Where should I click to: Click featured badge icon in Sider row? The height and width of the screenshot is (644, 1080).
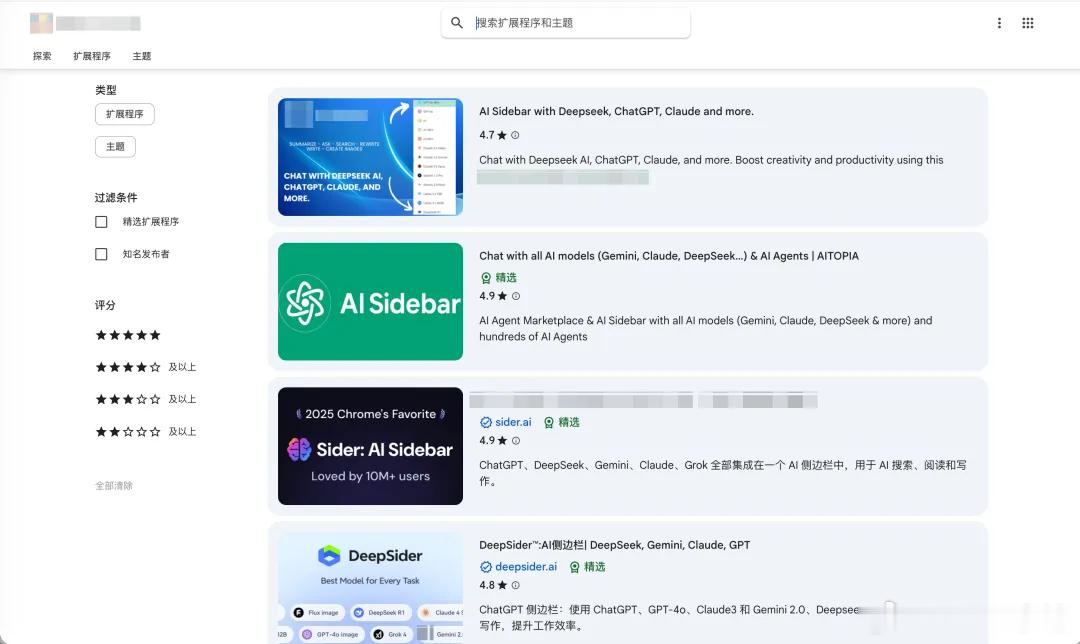tap(549, 422)
